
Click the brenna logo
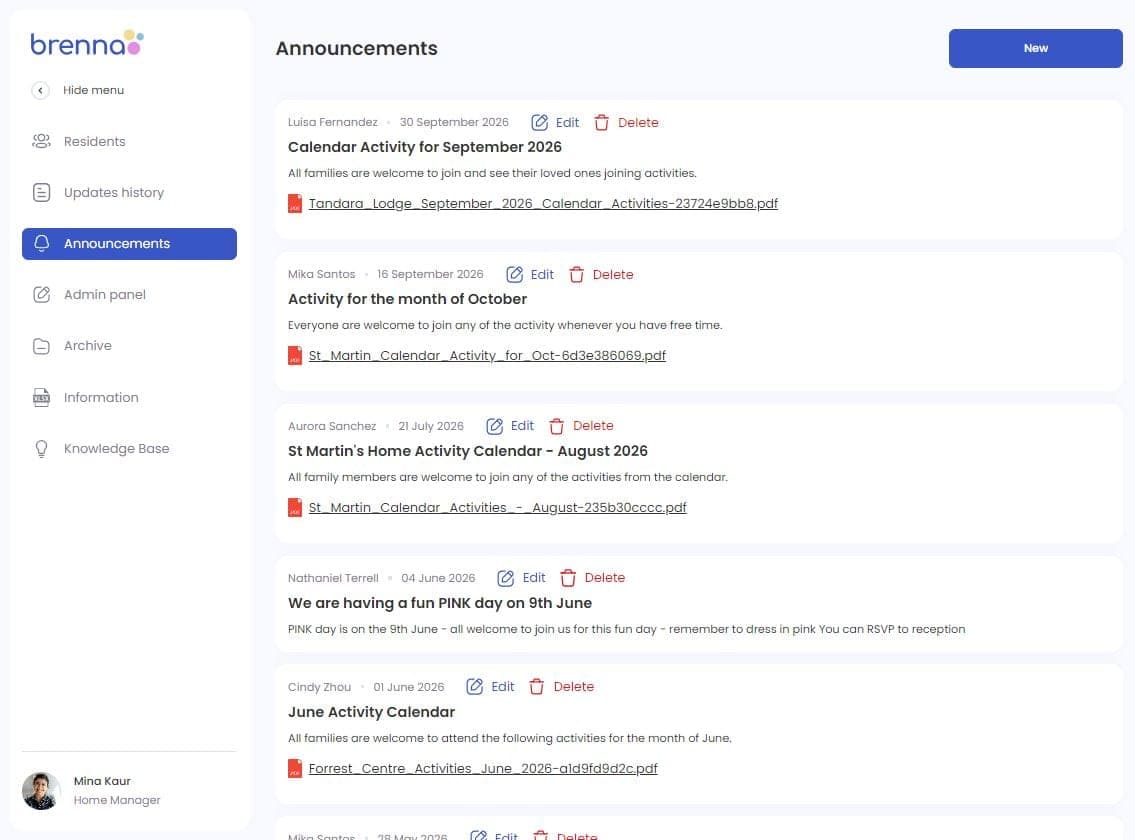[87, 43]
